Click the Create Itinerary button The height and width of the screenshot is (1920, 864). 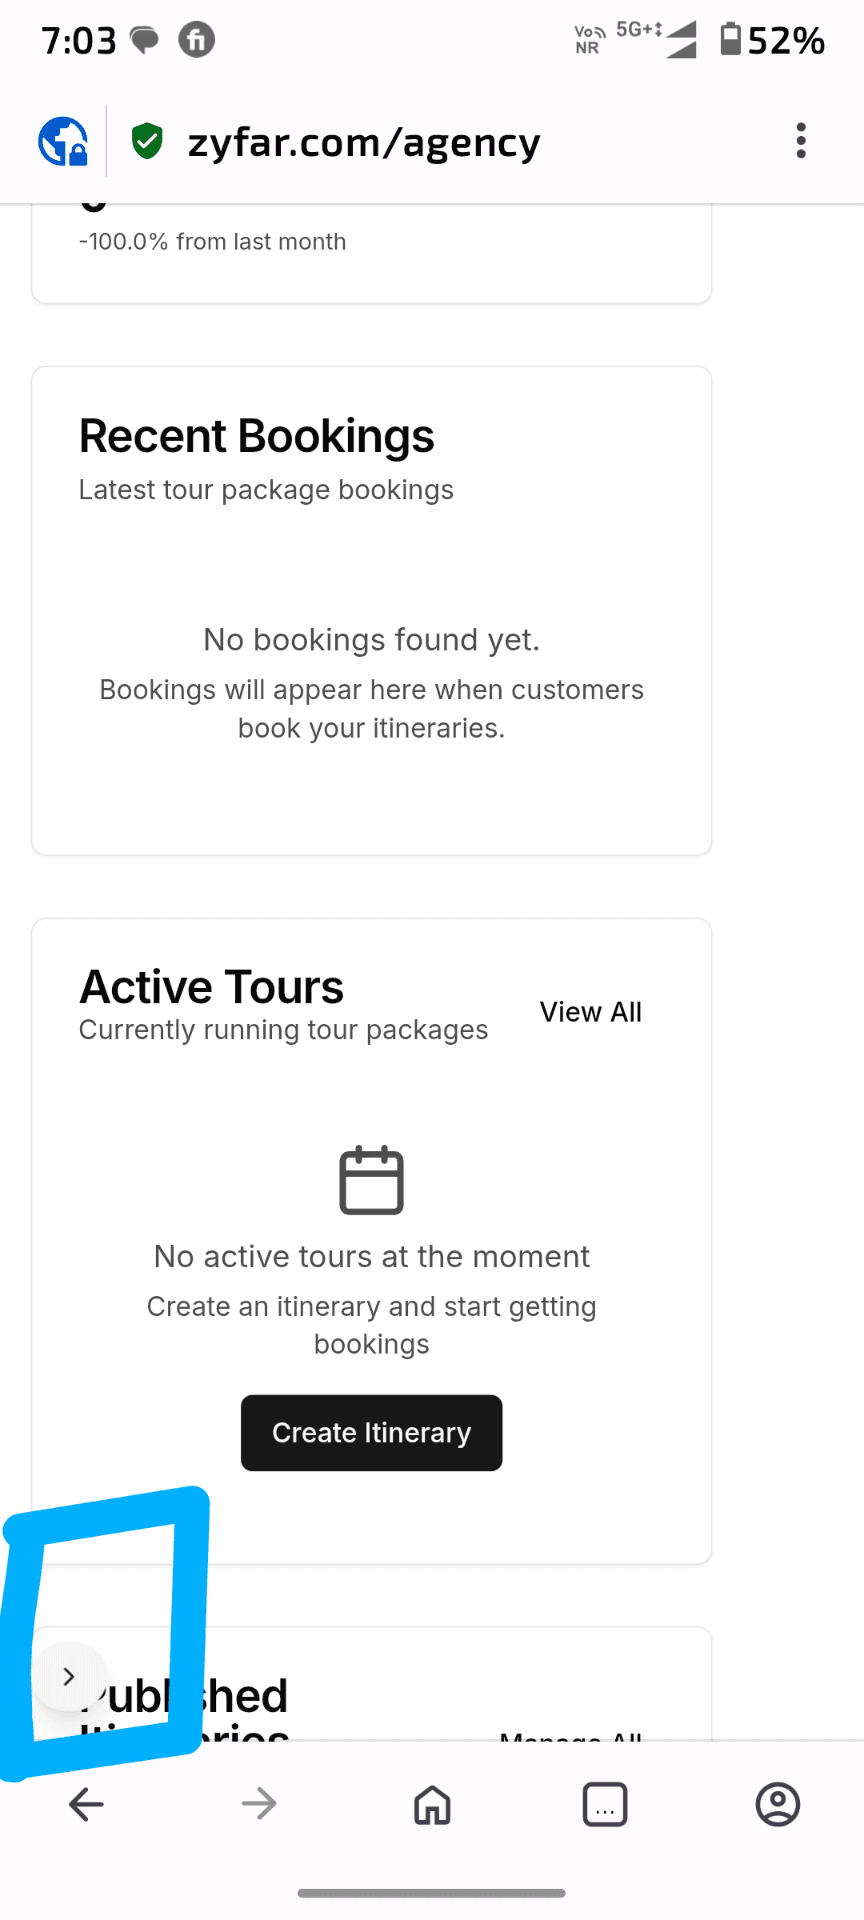(x=371, y=1432)
